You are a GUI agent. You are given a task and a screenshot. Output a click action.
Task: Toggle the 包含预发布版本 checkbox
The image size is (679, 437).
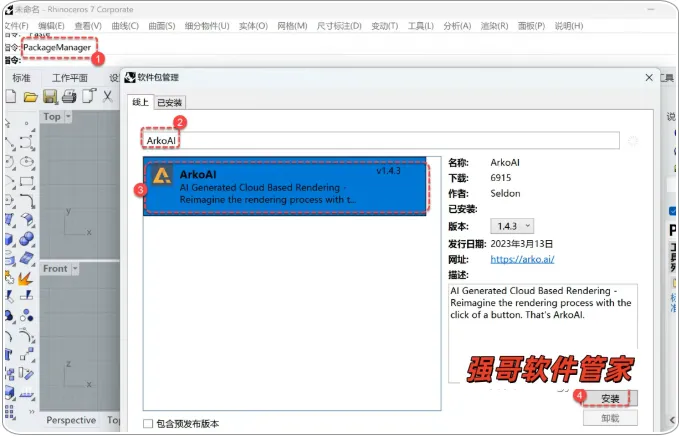pos(148,423)
